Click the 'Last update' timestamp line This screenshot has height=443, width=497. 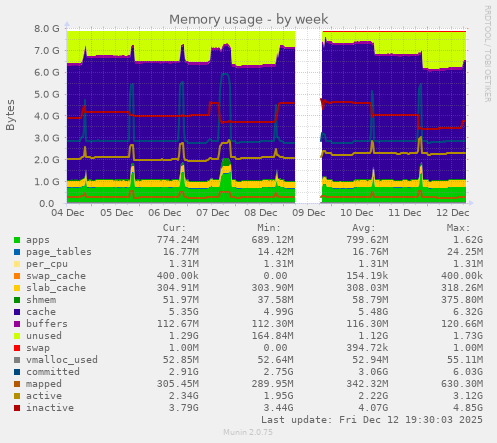tap(372, 420)
